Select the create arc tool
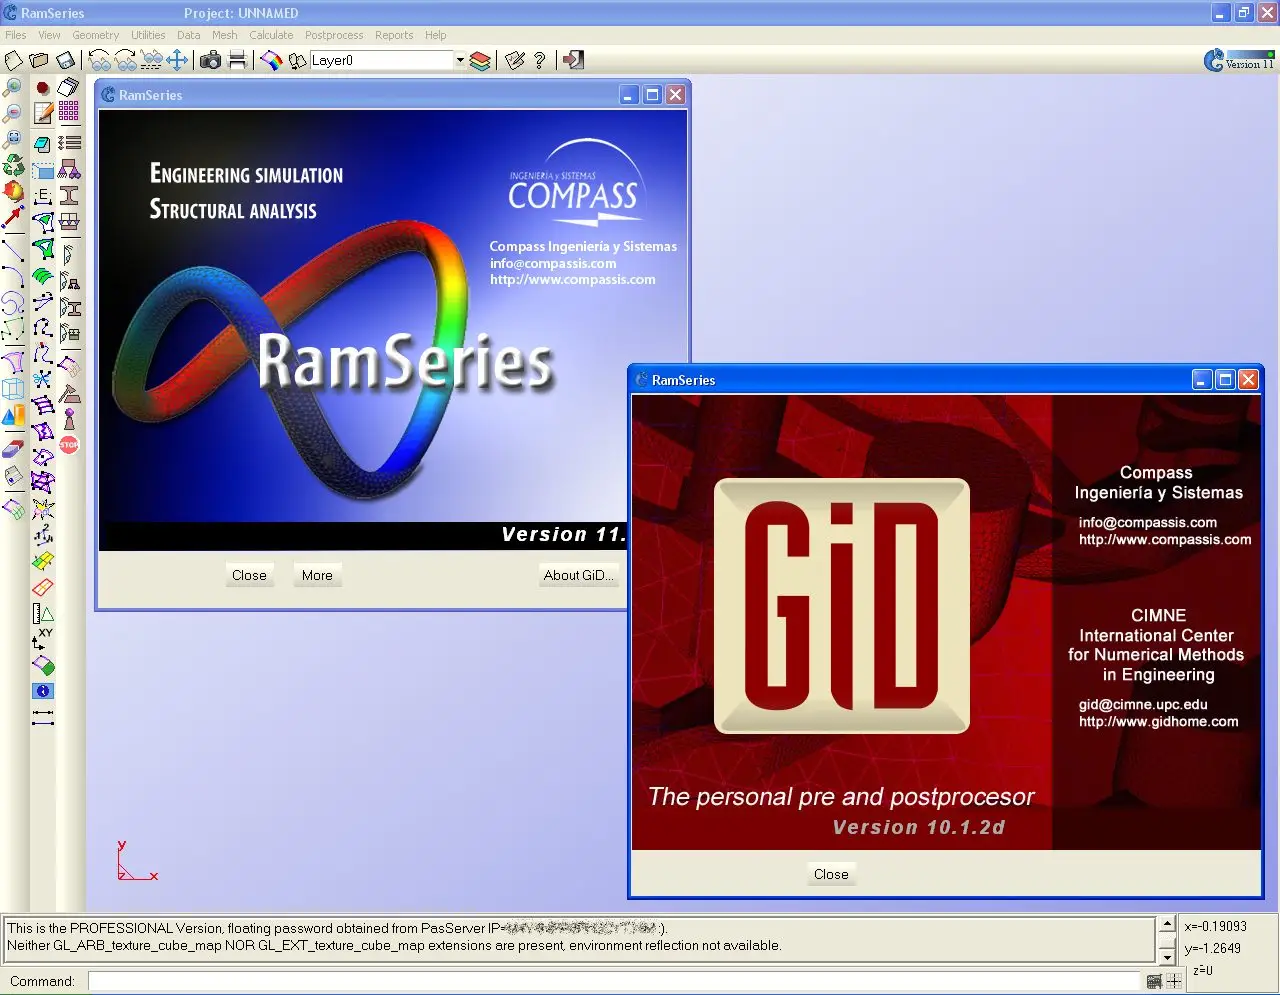The height and width of the screenshot is (995, 1280). [12, 275]
